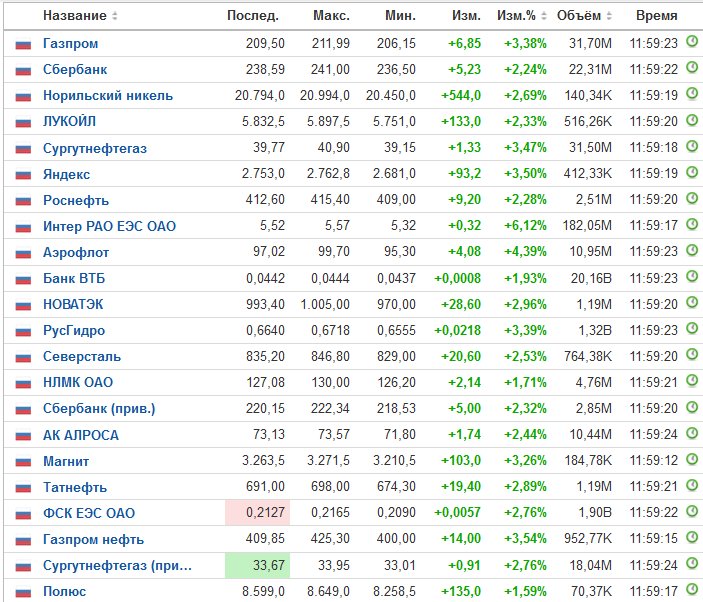Click the Послед. column header
This screenshot has width=703, height=602.
(x=253, y=16)
